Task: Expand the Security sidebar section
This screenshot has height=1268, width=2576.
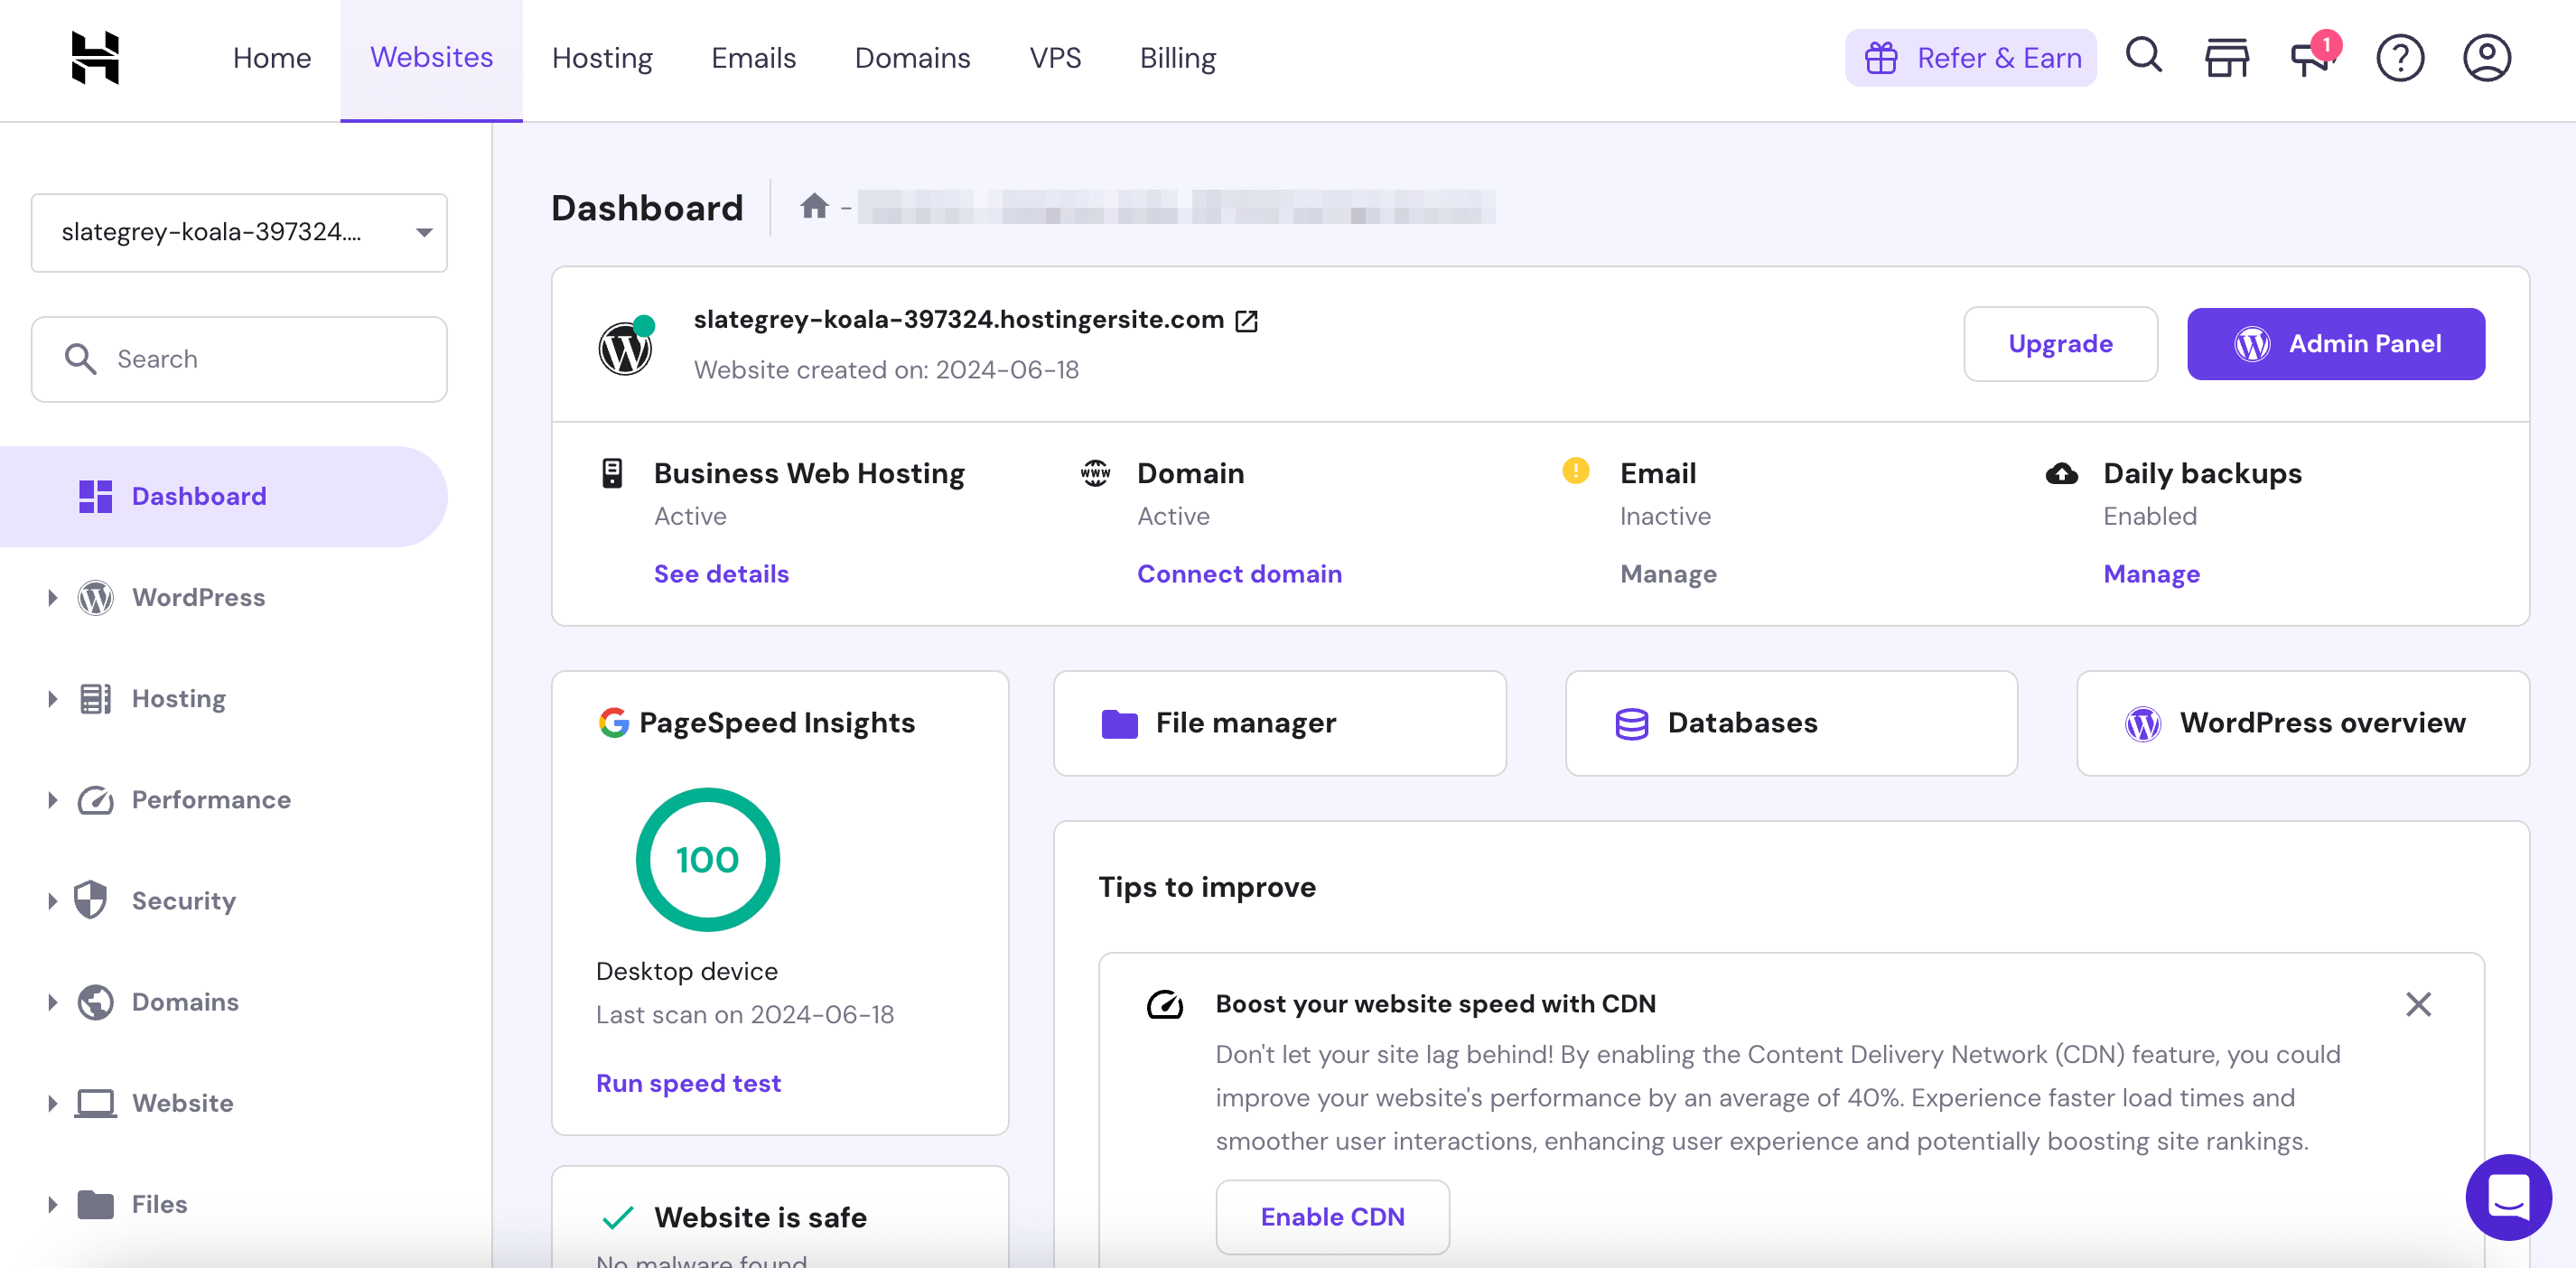Action: tap(52, 901)
